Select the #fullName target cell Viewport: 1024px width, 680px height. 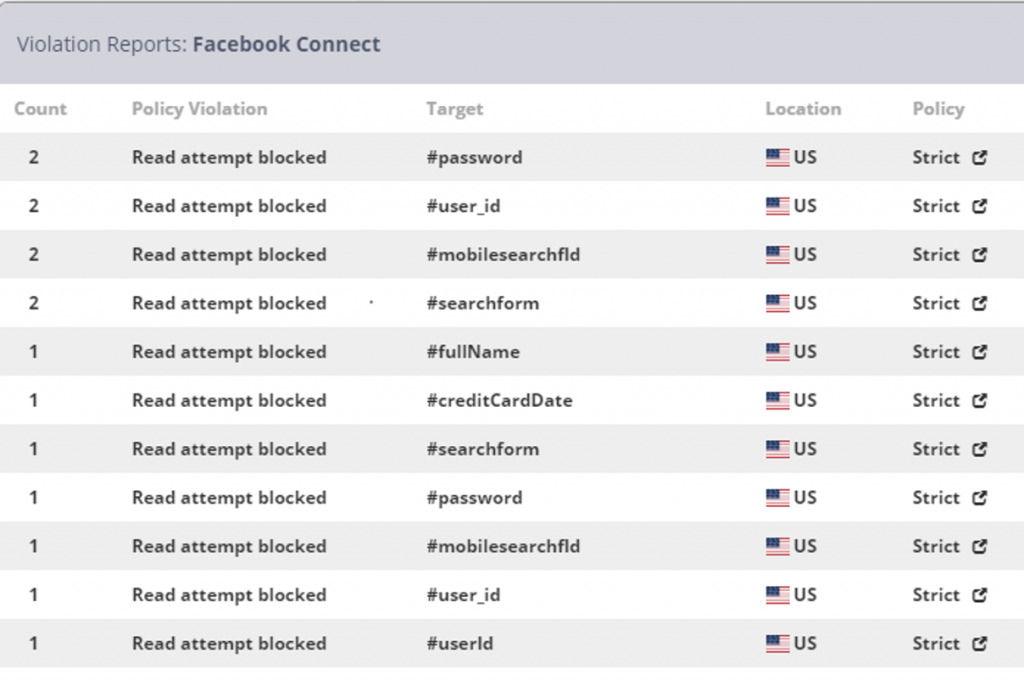click(473, 352)
